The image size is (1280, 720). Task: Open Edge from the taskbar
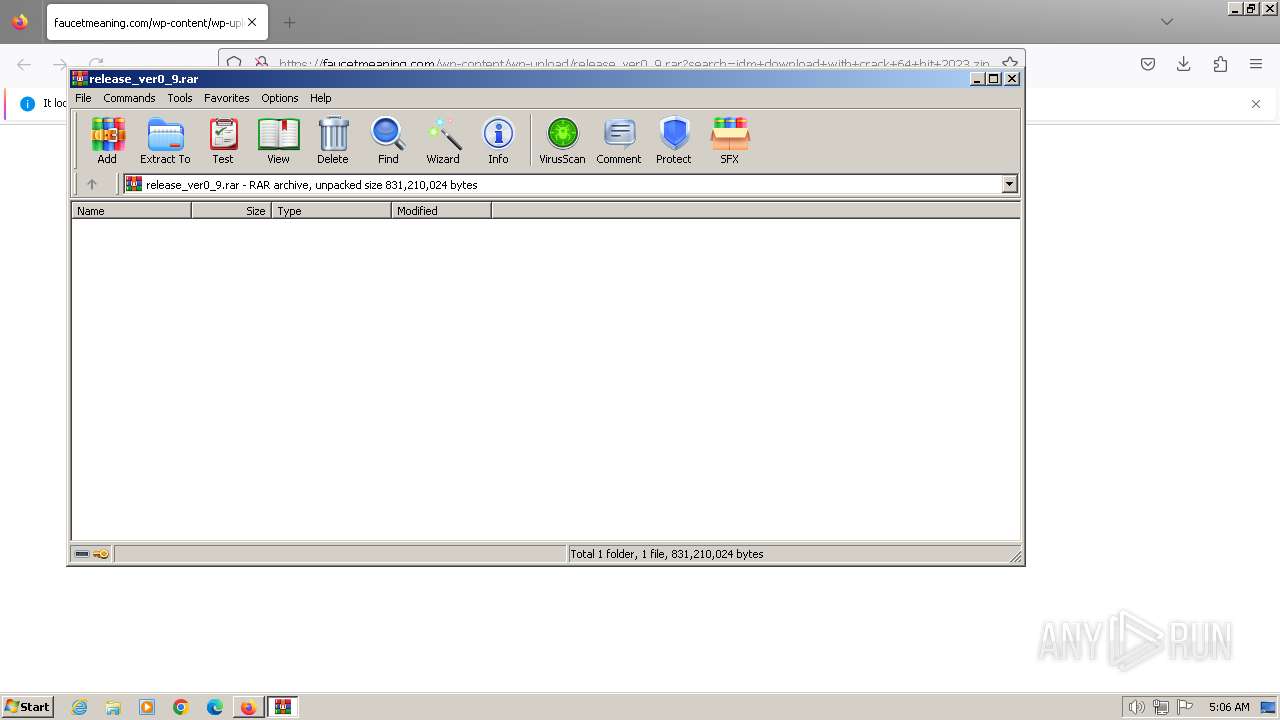pos(215,707)
